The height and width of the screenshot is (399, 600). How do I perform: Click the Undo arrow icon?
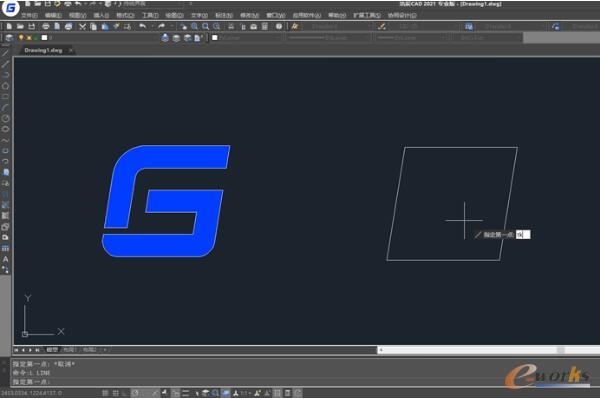click(143, 26)
